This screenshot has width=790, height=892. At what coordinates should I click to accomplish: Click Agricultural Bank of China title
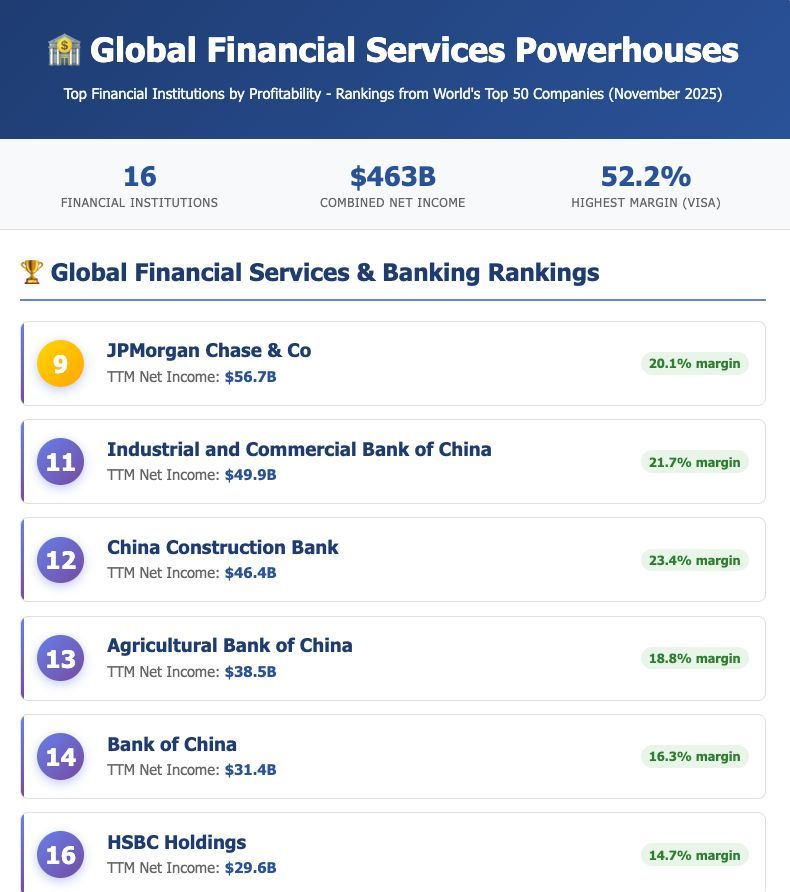tap(230, 645)
